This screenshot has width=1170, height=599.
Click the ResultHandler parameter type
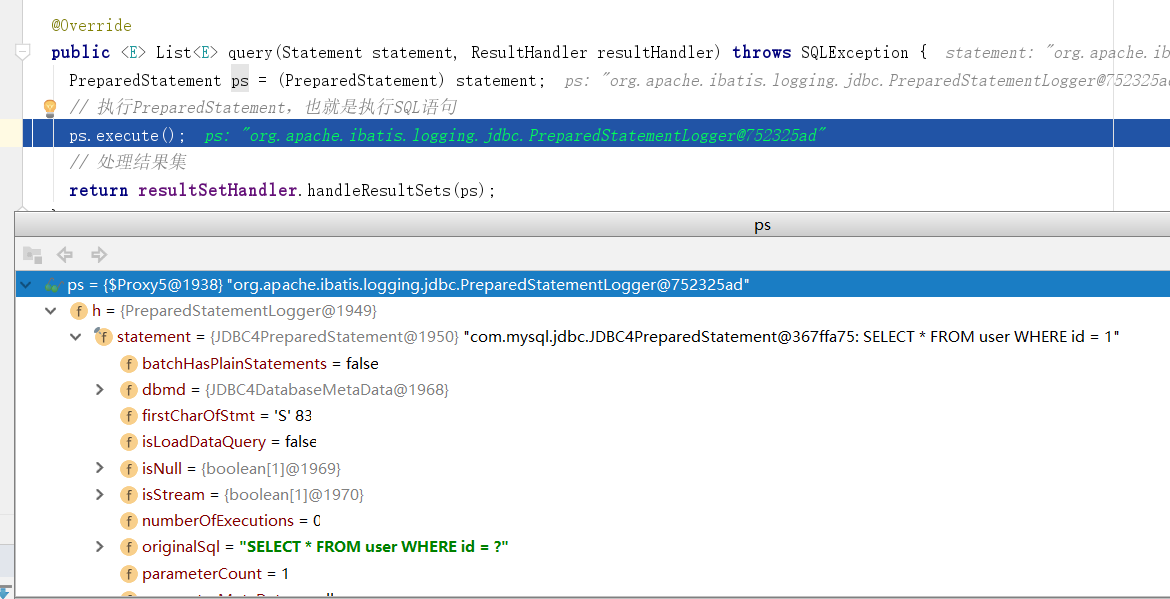[530, 52]
